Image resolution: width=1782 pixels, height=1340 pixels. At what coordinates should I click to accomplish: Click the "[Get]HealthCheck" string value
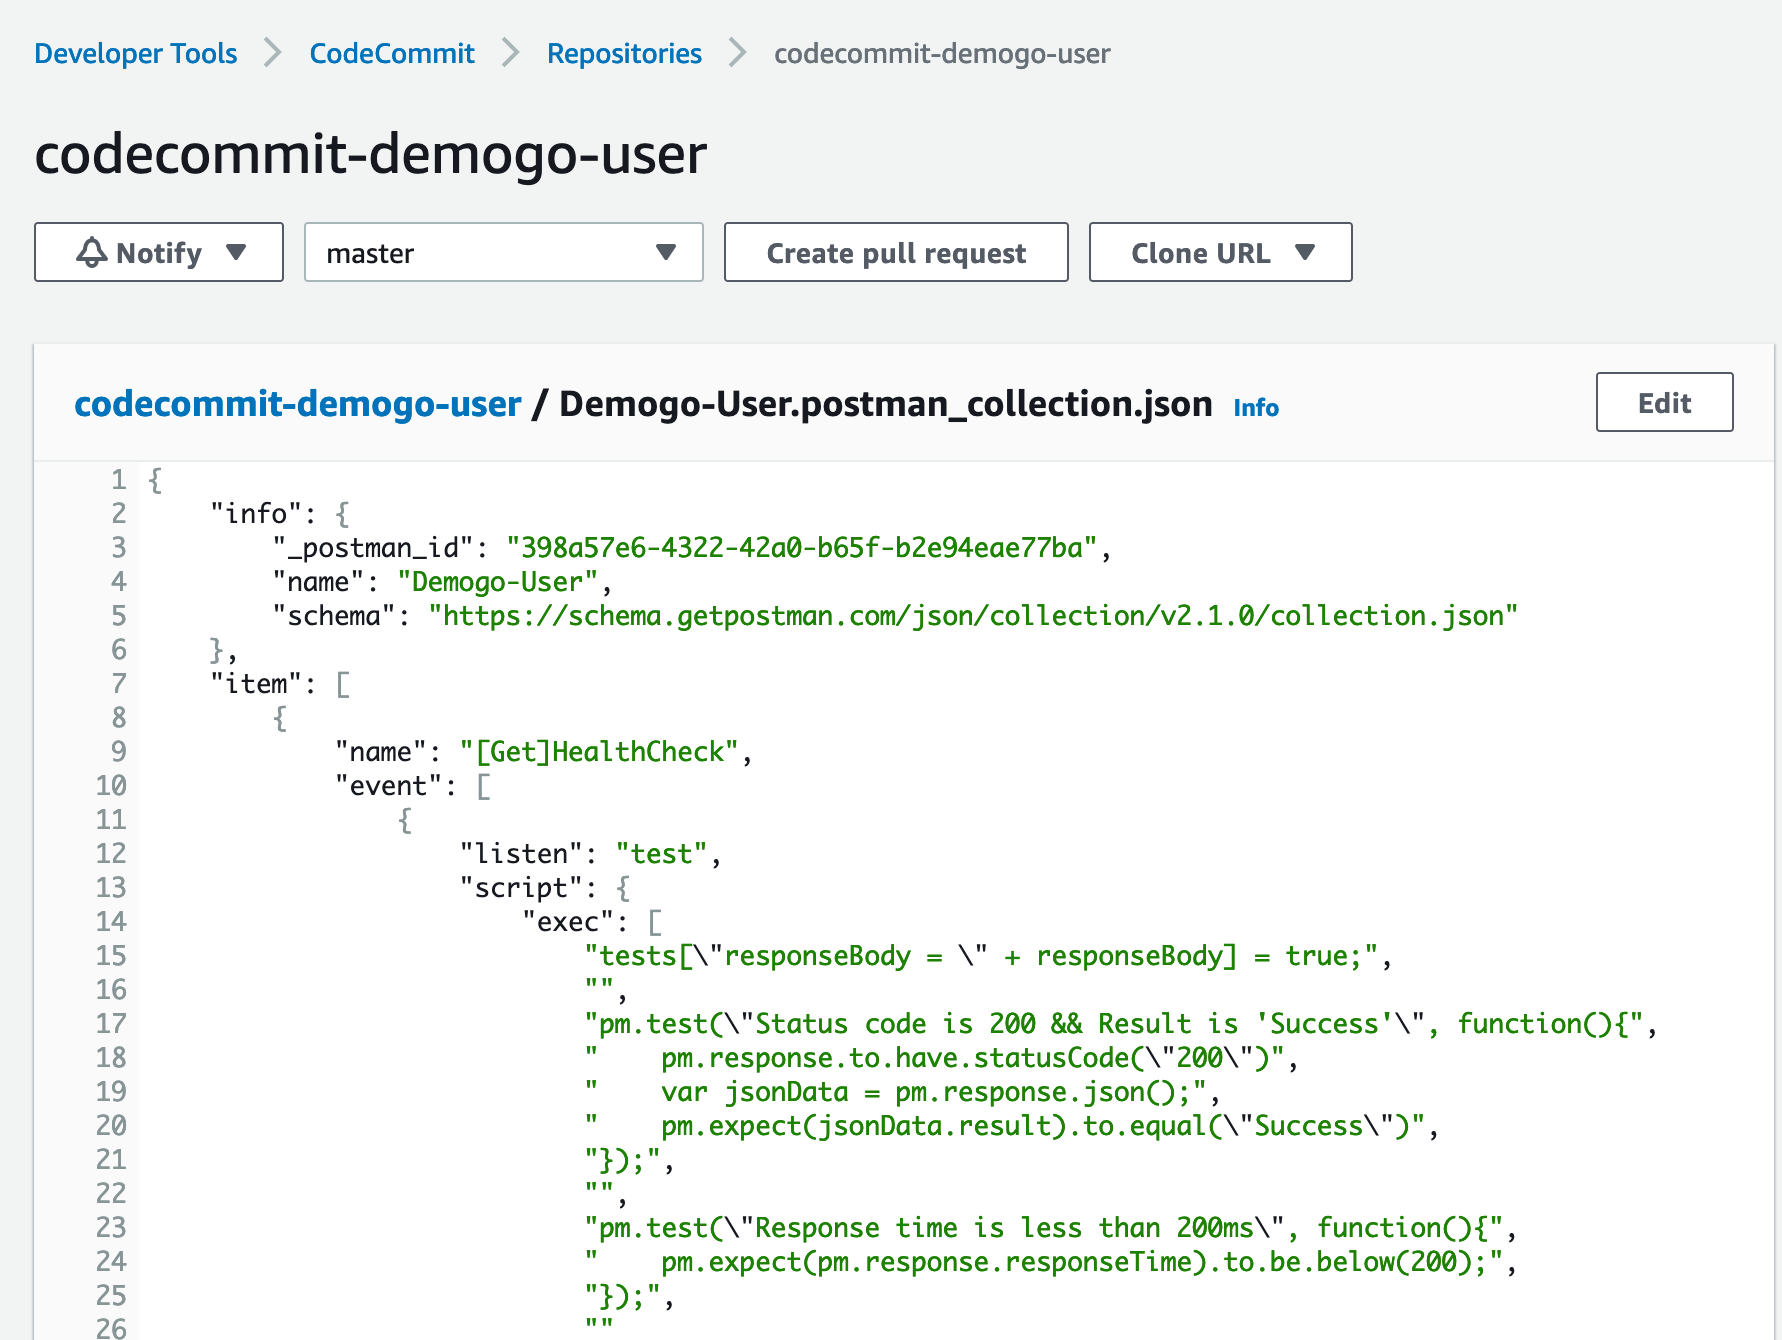coord(599,752)
